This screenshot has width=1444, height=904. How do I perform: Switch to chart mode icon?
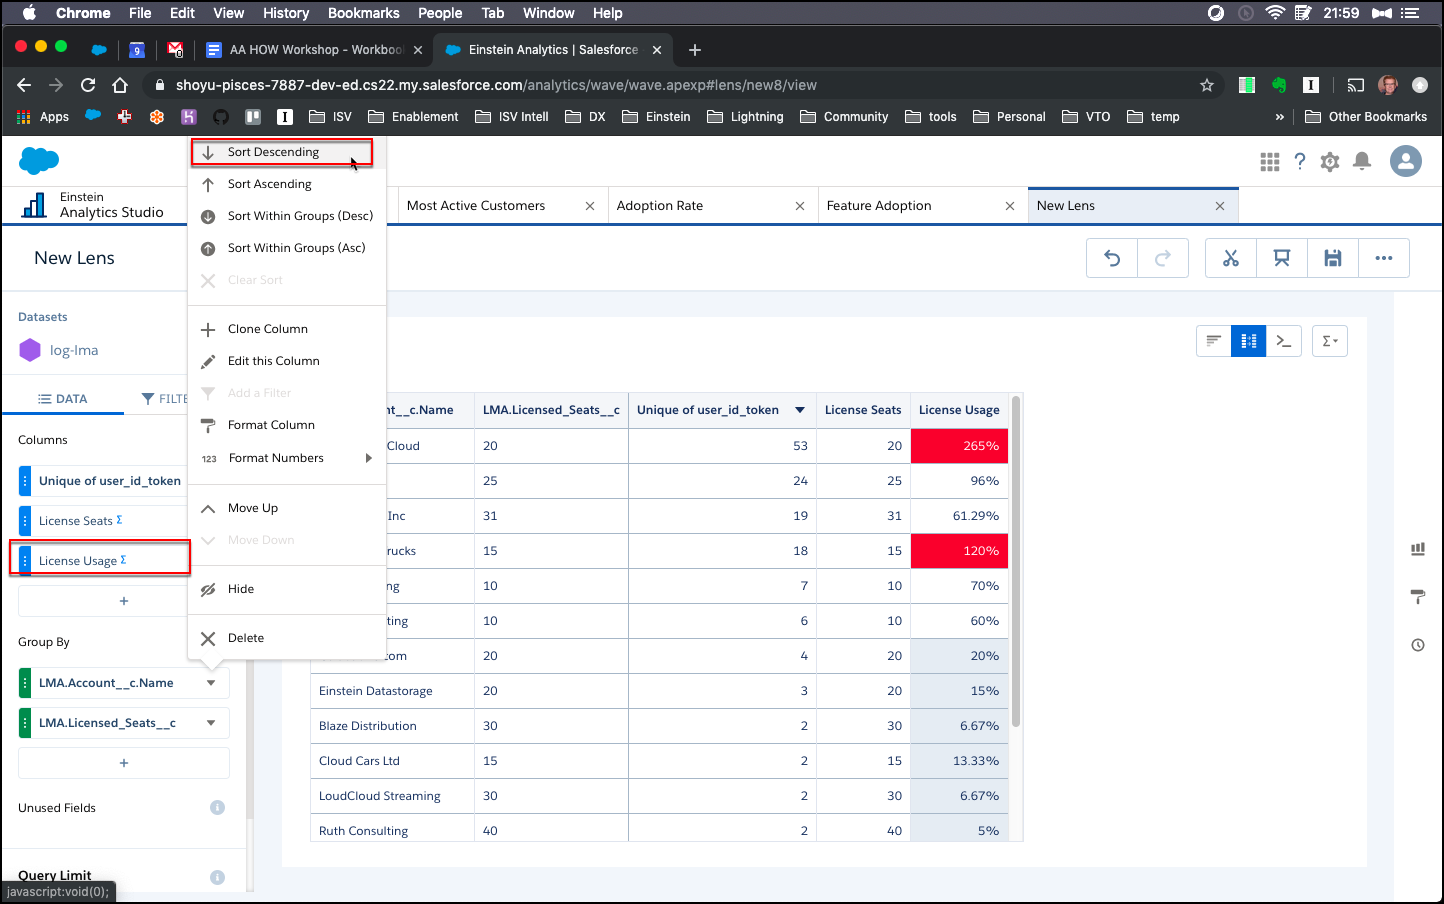click(x=1213, y=341)
